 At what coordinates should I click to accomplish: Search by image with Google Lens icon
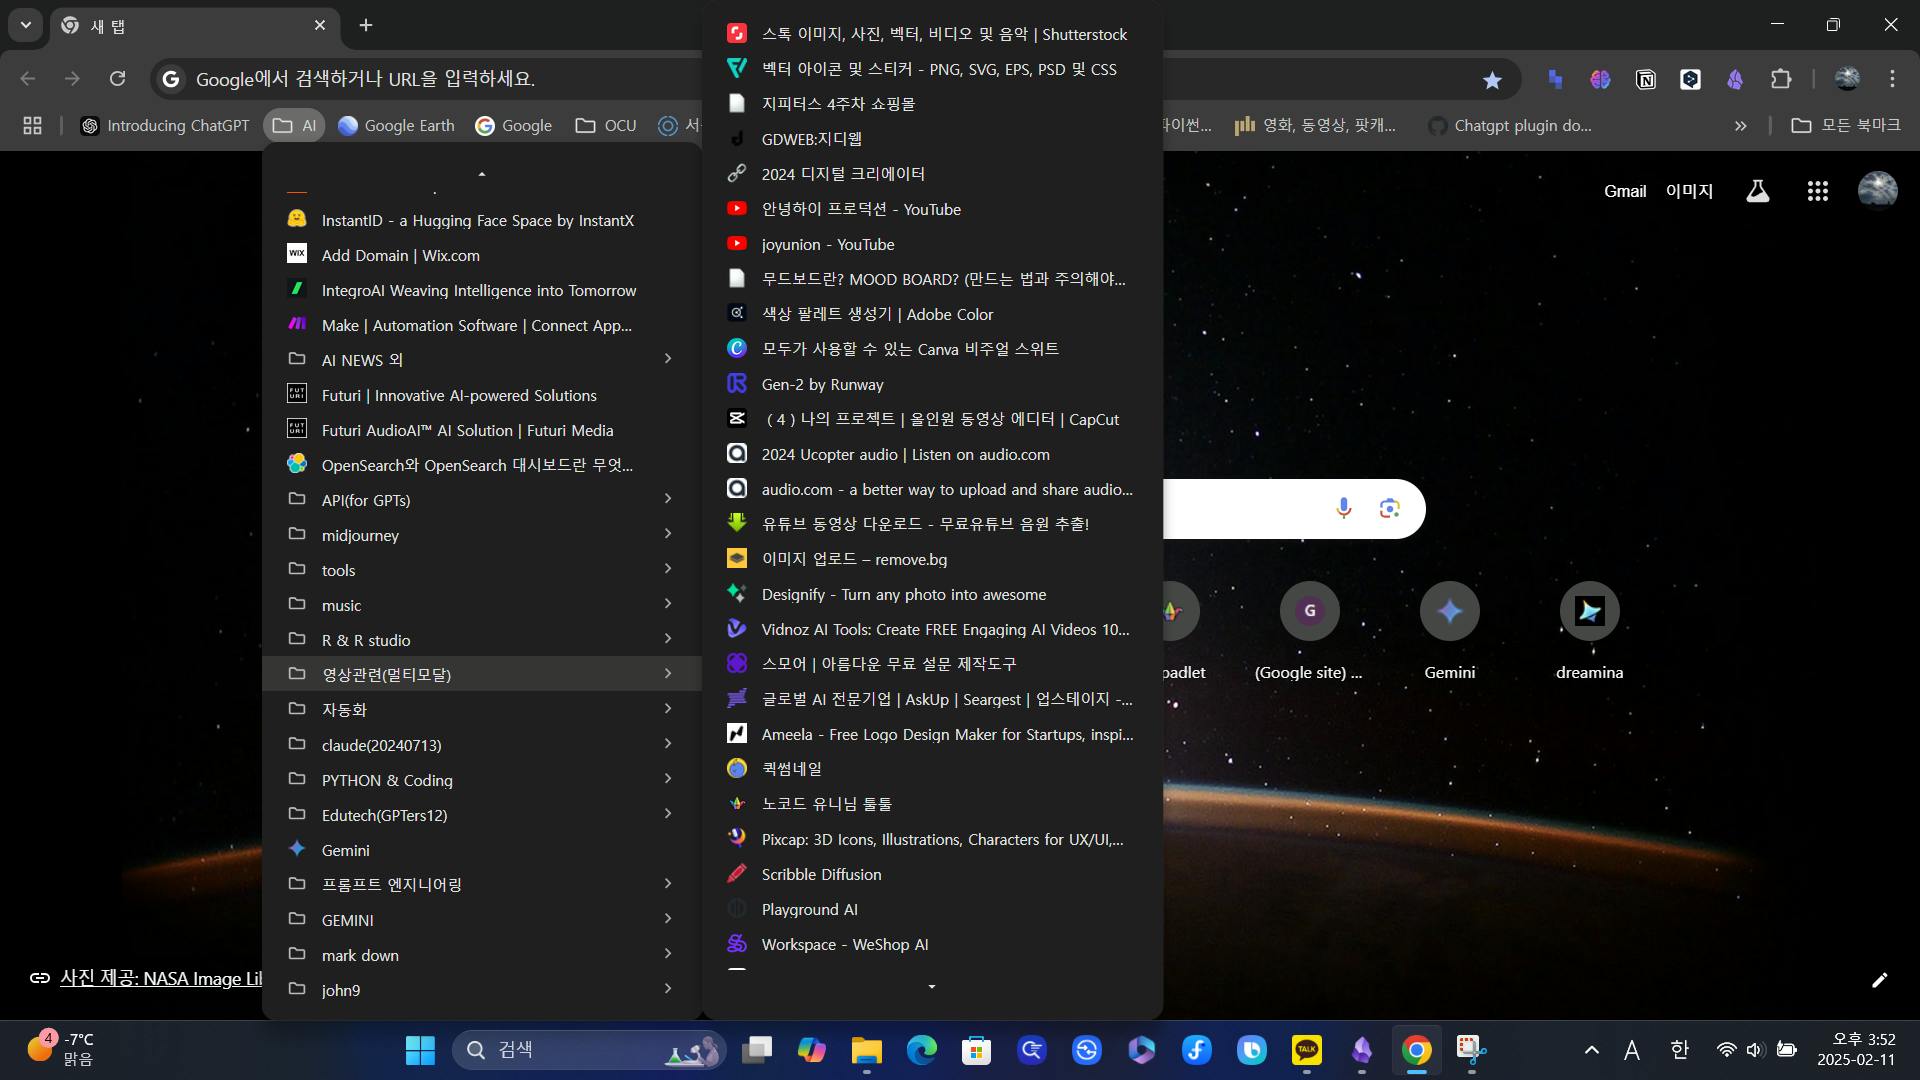pos(1389,508)
